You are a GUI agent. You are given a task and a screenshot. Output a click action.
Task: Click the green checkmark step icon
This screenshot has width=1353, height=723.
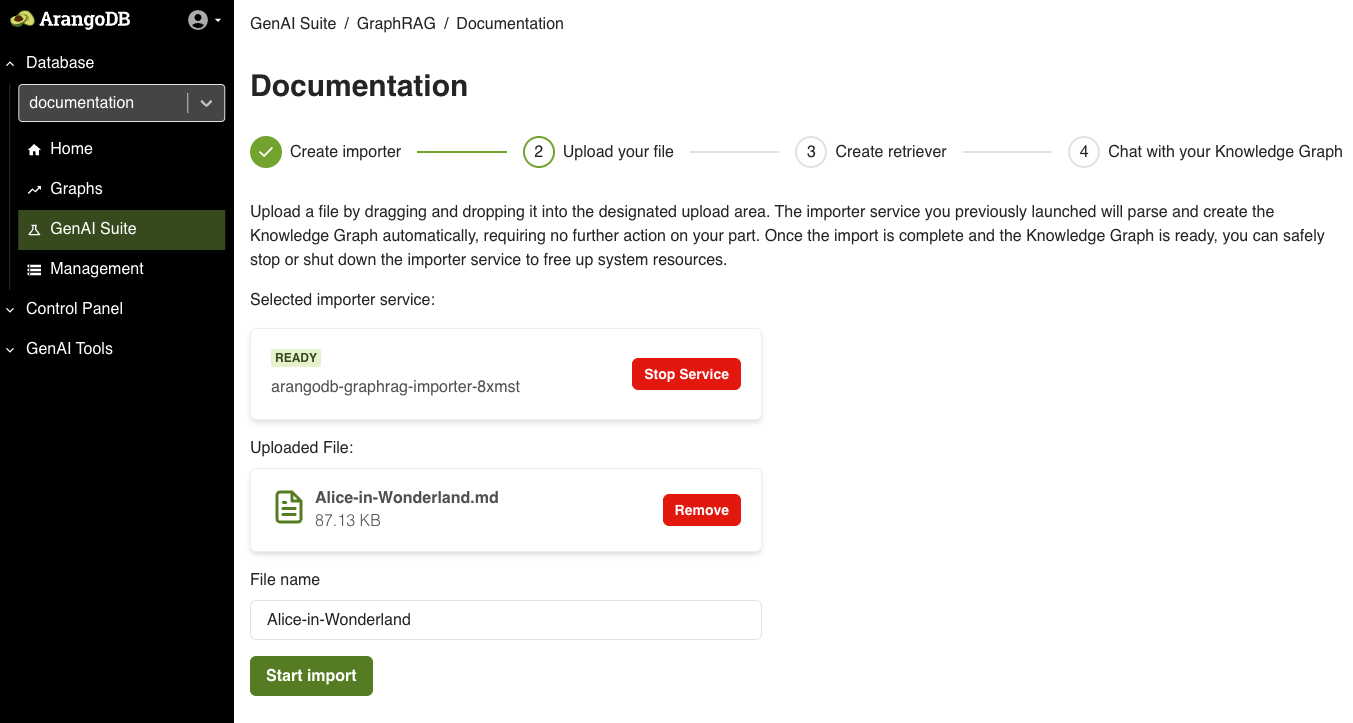click(x=266, y=152)
